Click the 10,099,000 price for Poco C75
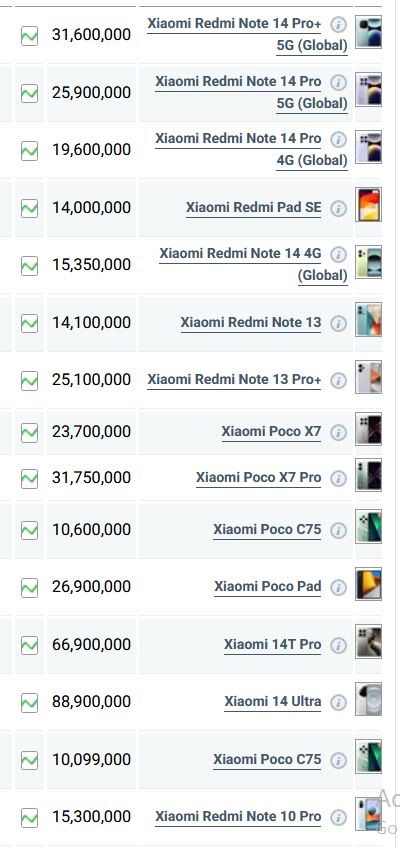The width and height of the screenshot is (400, 848). 91,760
